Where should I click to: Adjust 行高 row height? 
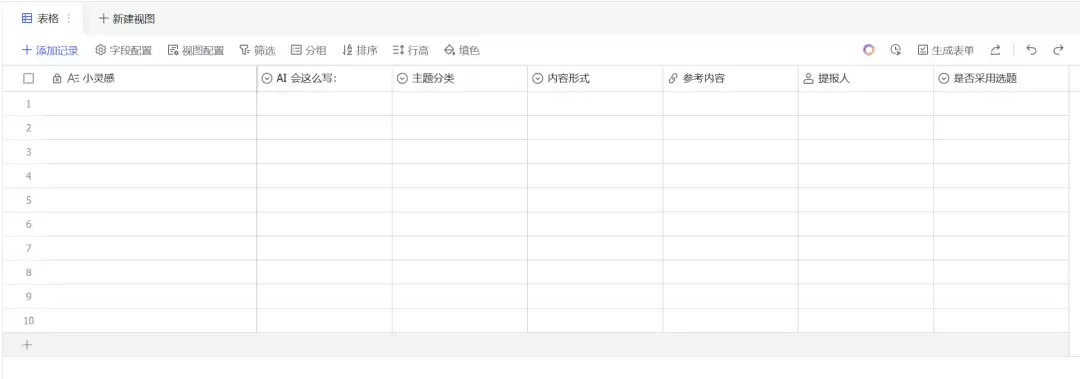point(411,50)
